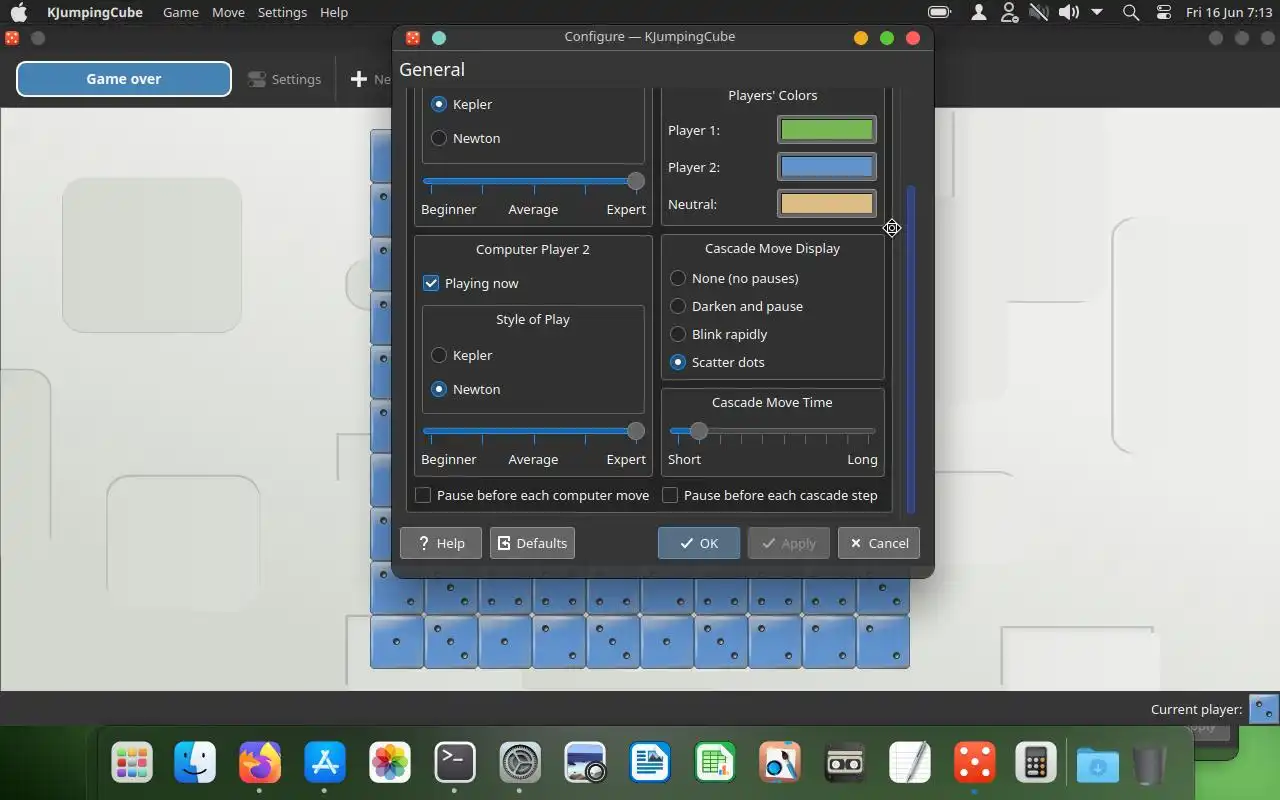Open the KJumpingCube application menu
This screenshot has width=1280, height=800.
[x=95, y=12]
